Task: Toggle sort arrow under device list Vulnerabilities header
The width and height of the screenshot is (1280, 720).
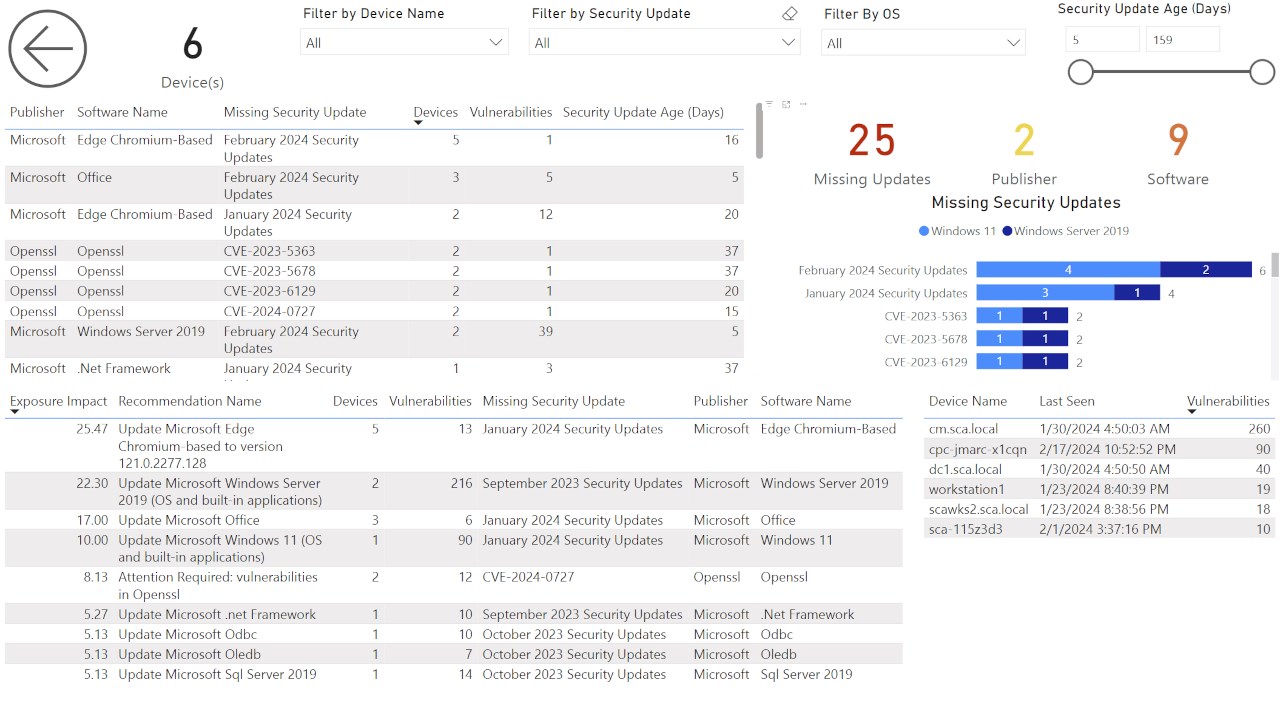Action: 1192,412
